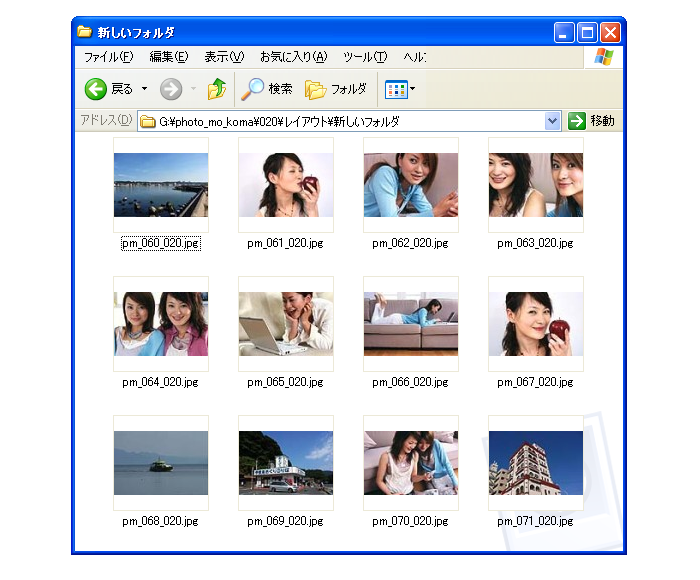This screenshot has height=580, width=700.
Task: Select the pm_060_020.jpg harbor thumbnail
Action: tap(161, 185)
